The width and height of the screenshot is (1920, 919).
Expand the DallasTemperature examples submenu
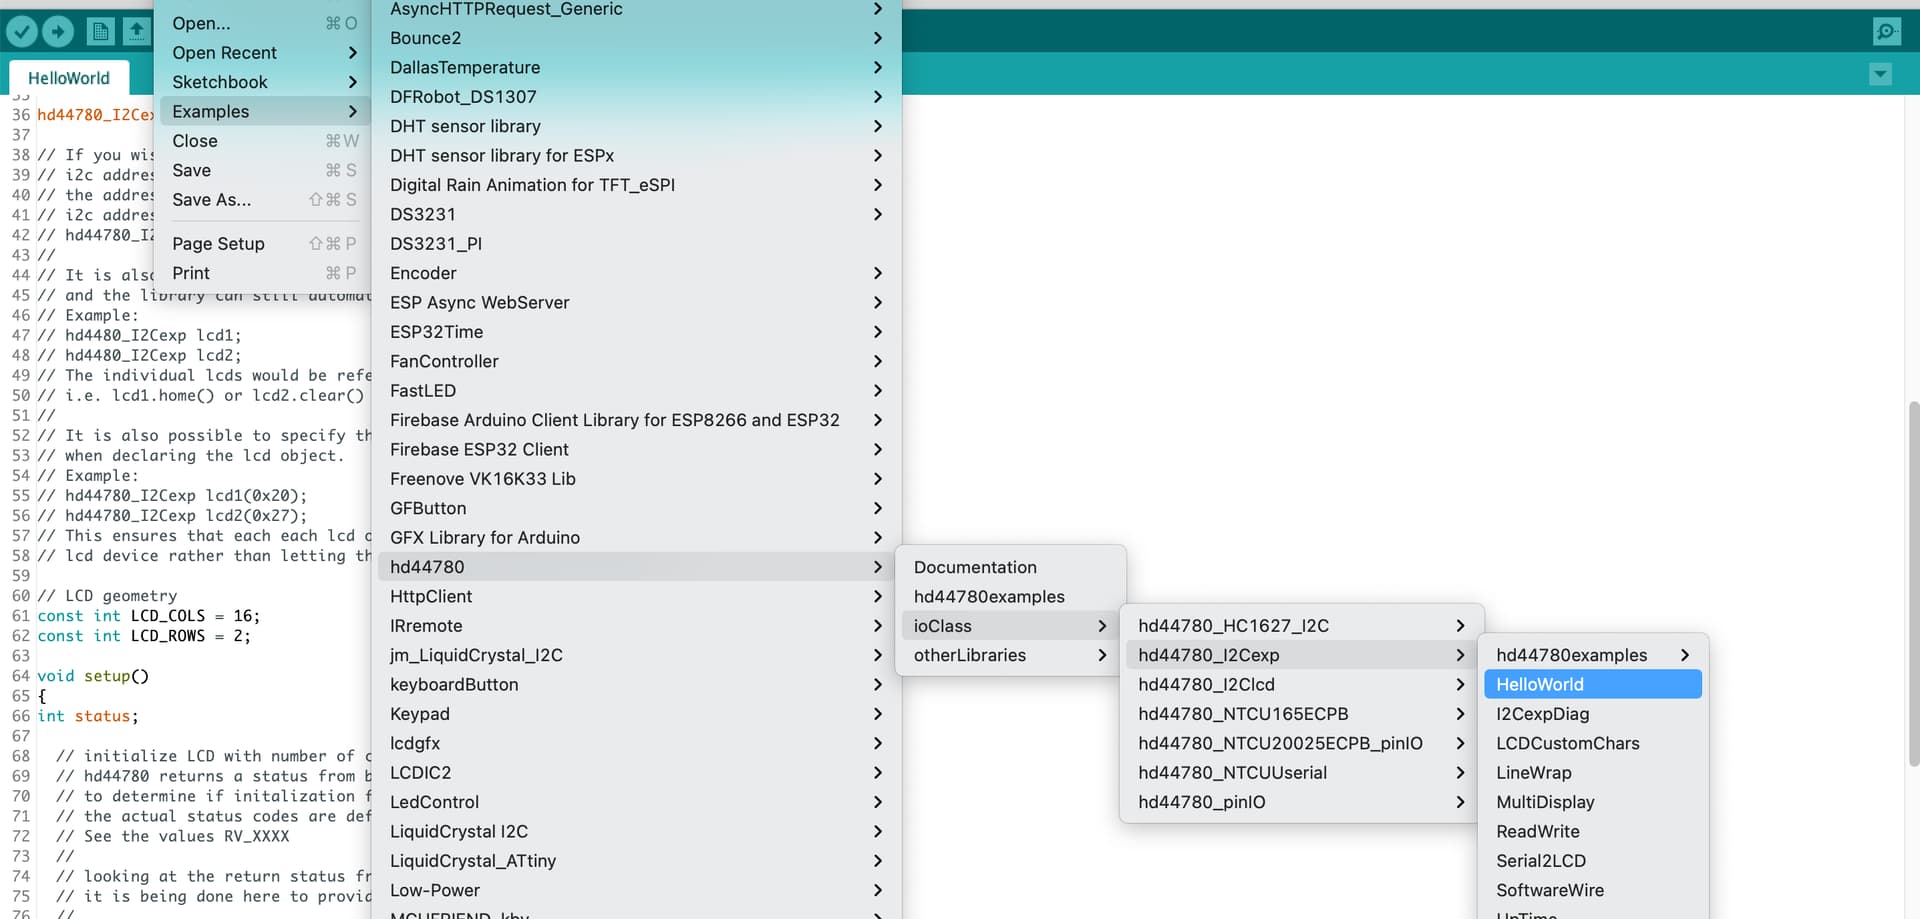pyautogui.click(x=636, y=67)
